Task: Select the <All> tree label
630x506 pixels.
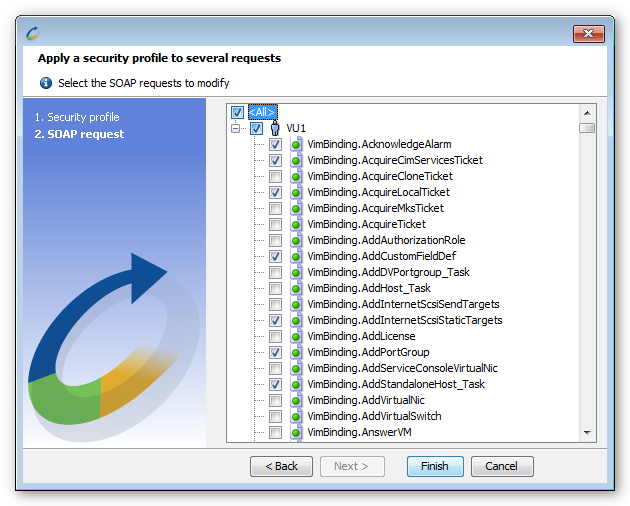Action: (x=262, y=112)
